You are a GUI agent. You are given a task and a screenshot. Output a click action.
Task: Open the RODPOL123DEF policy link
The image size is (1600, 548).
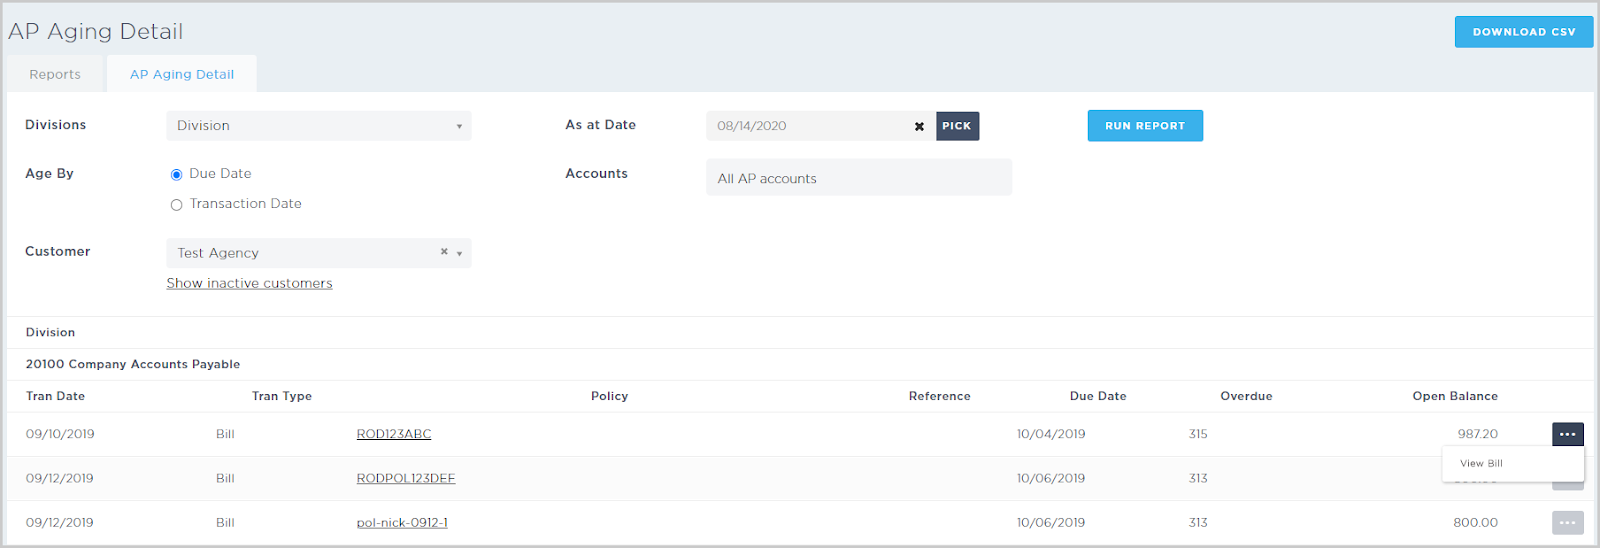405,478
